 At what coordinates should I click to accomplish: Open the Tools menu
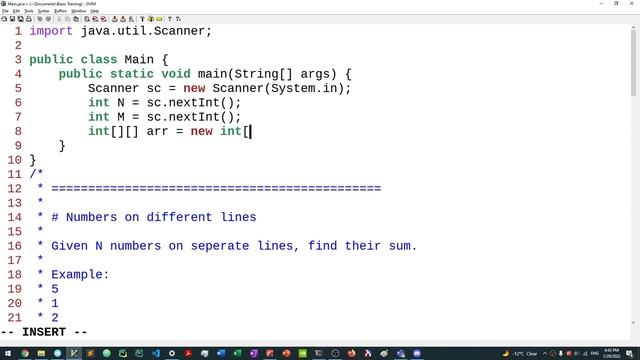click(x=29, y=11)
